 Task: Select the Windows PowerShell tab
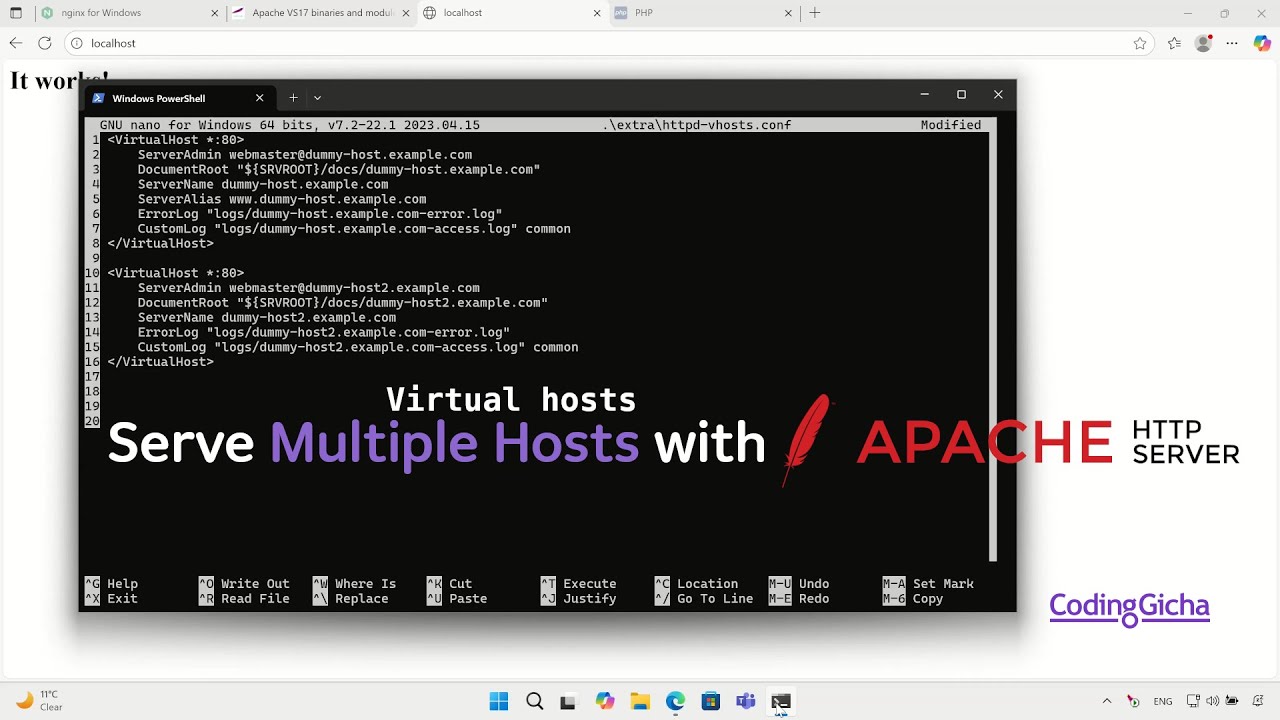178,98
